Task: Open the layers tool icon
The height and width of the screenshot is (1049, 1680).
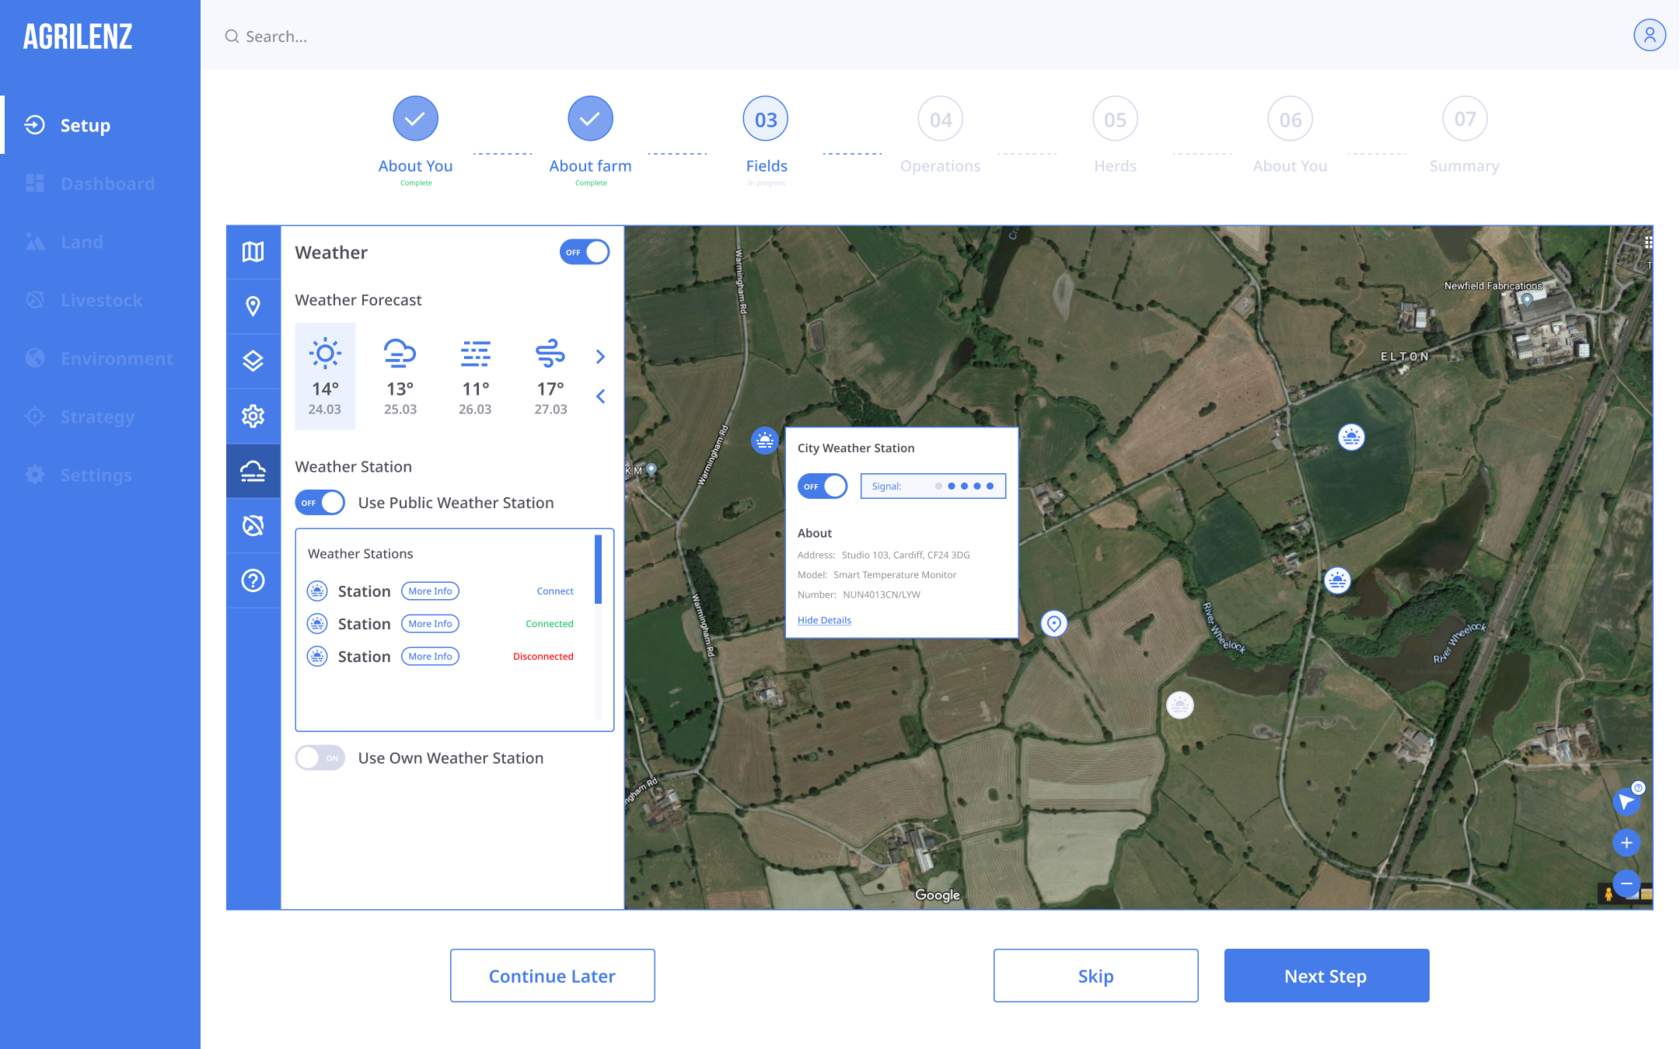Action: 253,361
